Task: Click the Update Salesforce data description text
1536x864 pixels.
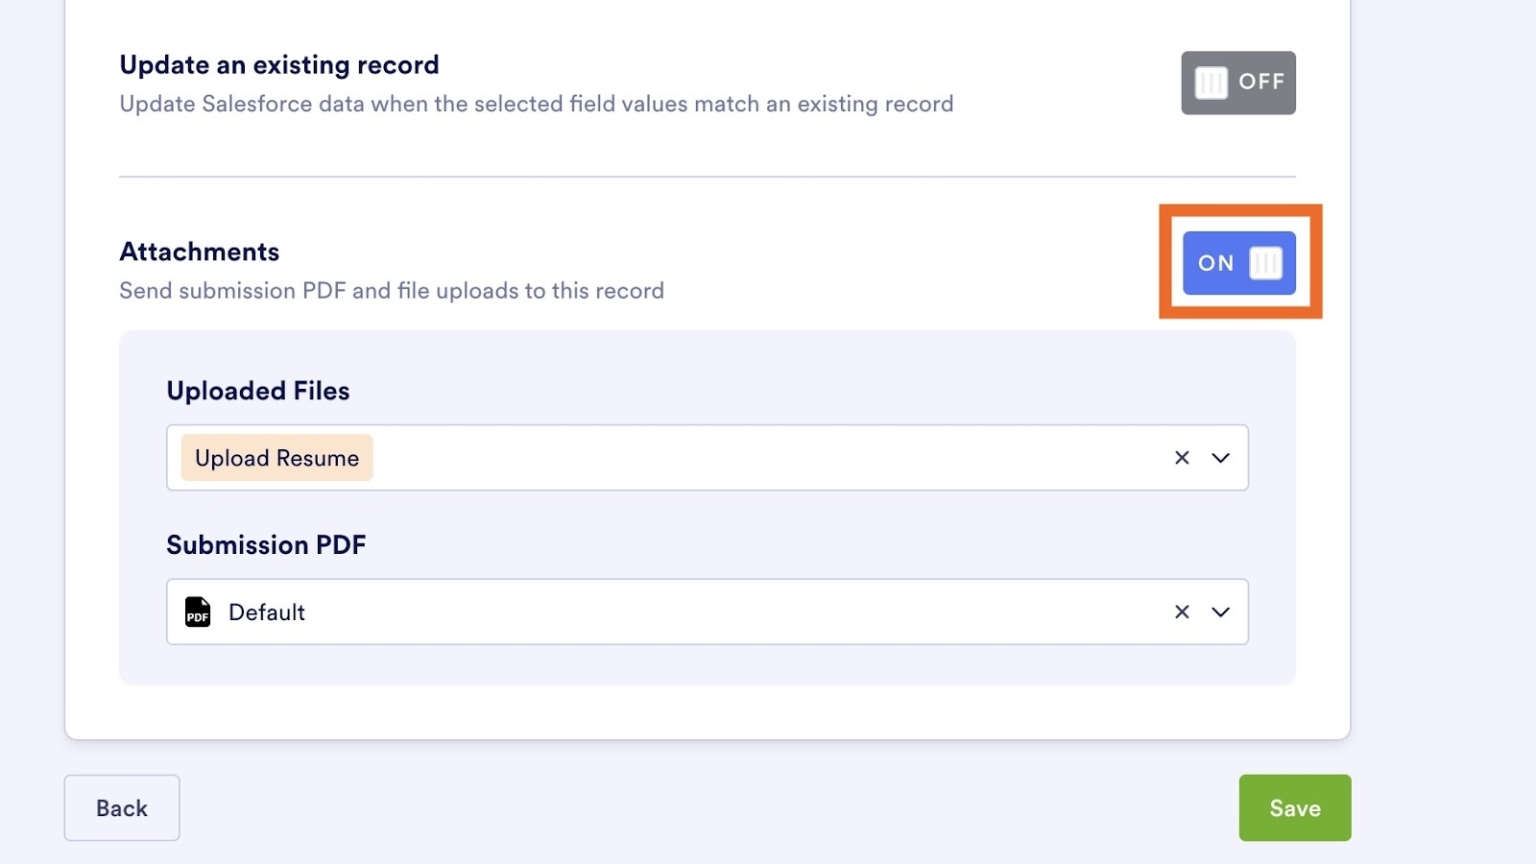Action: (x=536, y=104)
